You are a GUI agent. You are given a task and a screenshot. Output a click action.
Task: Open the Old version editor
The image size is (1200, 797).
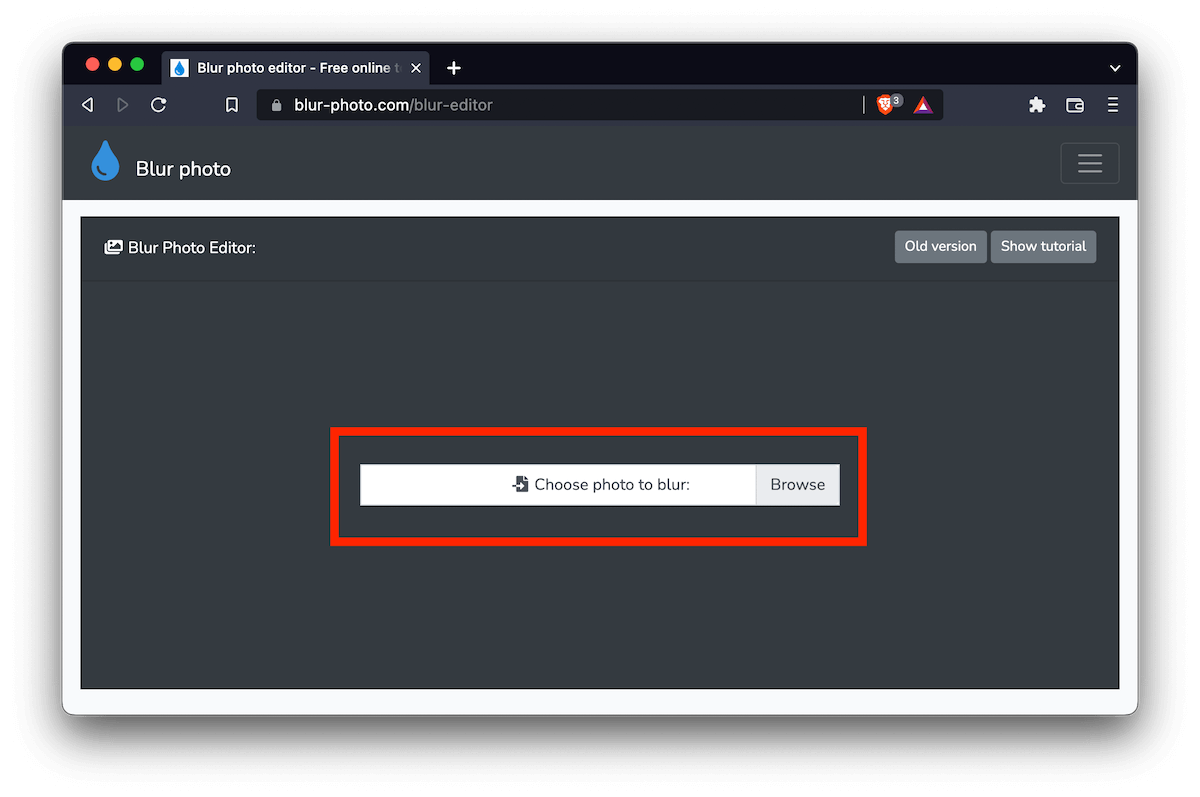pos(940,247)
